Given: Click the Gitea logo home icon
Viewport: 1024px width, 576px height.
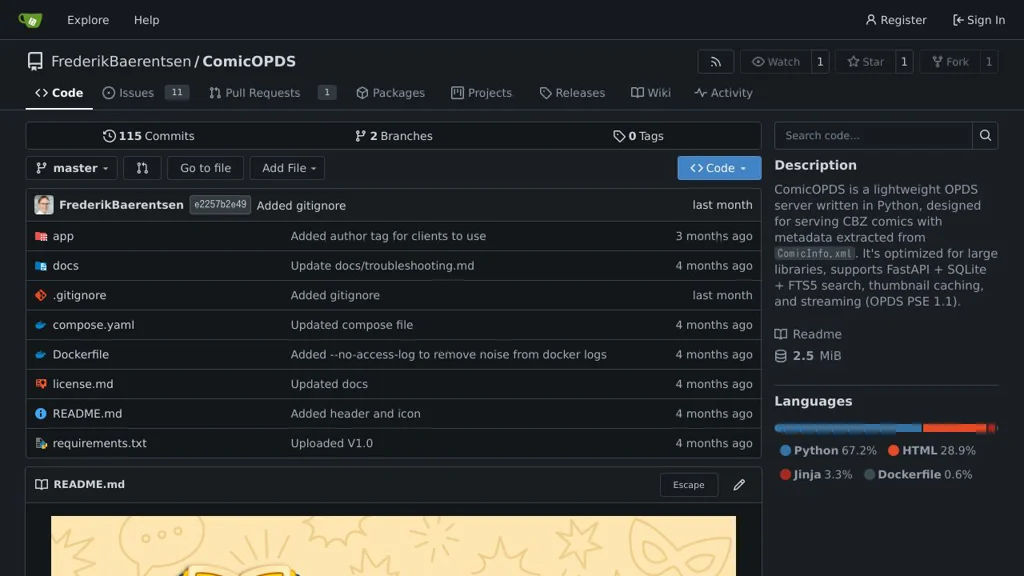Looking at the screenshot, I should [30, 20].
